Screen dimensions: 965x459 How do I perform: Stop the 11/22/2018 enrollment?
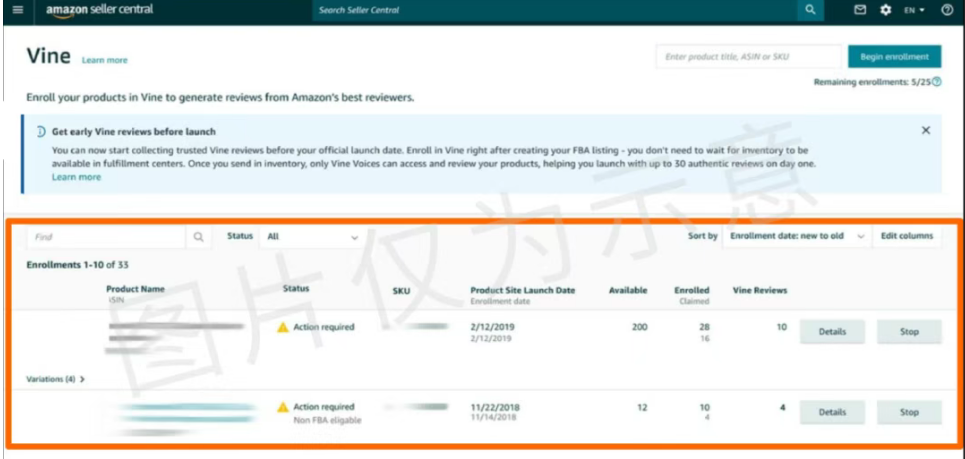tap(909, 412)
